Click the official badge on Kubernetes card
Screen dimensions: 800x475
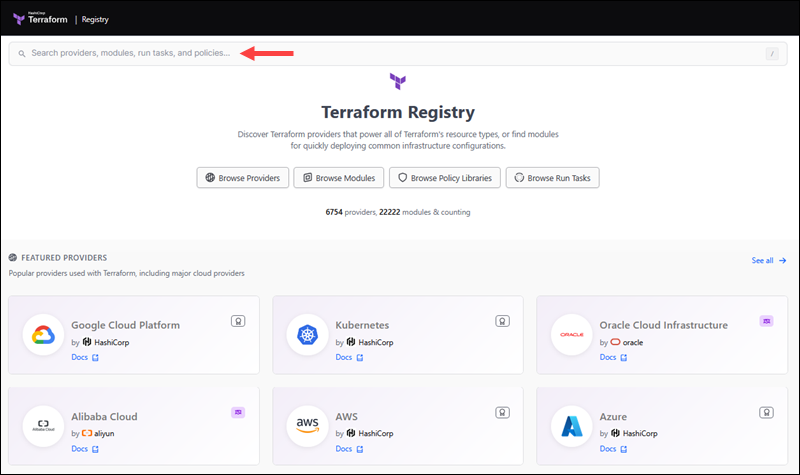(x=503, y=321)
